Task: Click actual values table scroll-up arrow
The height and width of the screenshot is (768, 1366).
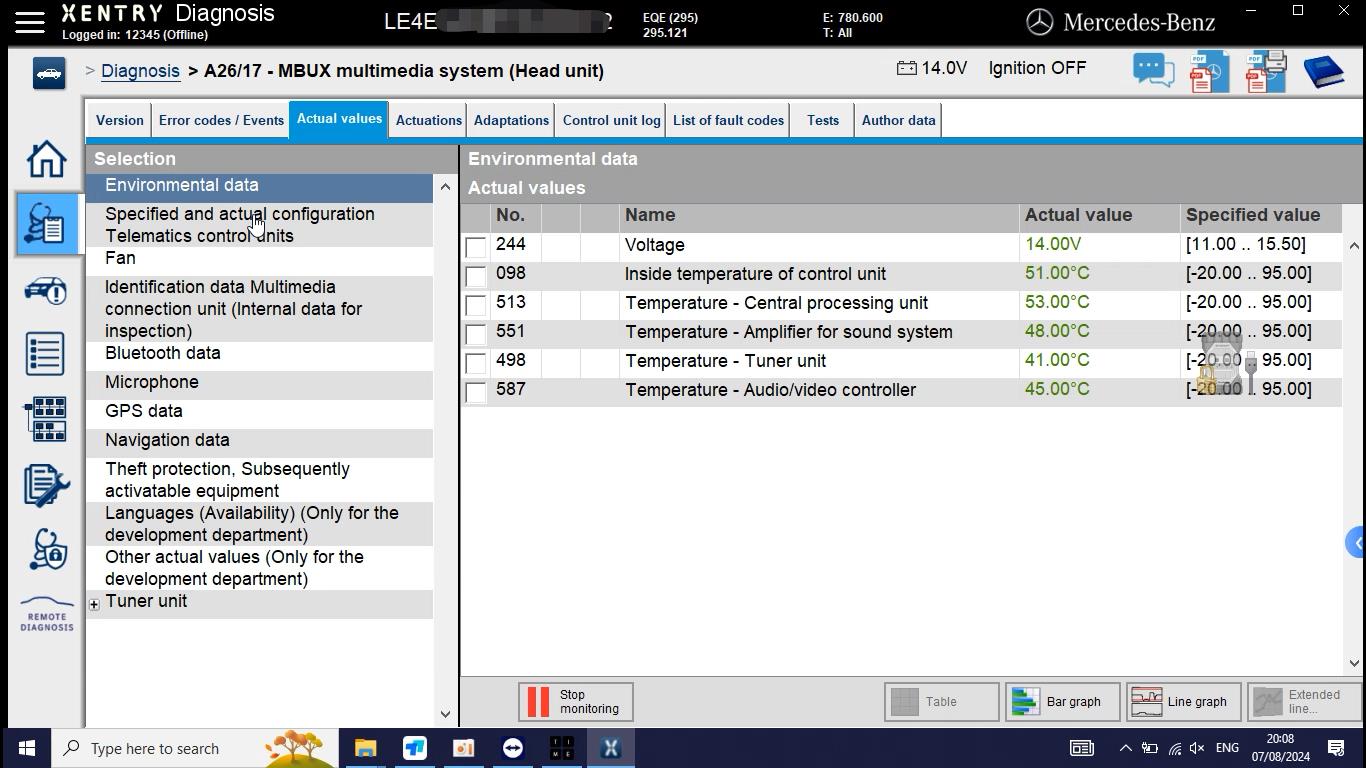Action: point(1354,245)
